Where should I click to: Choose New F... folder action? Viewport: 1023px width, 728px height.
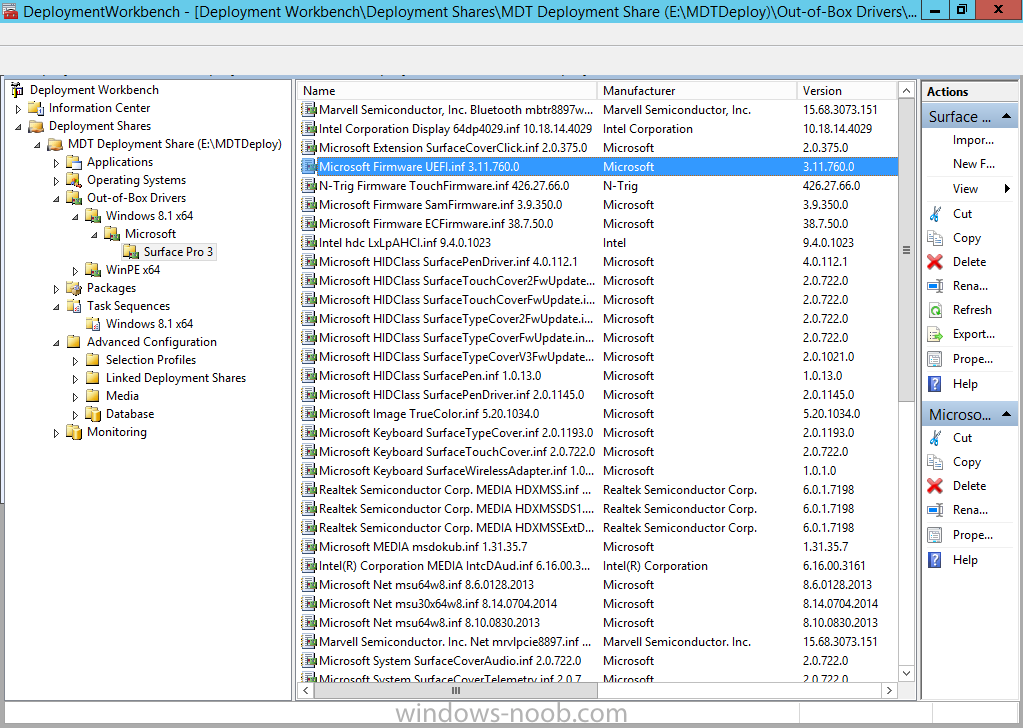pos(973,164)
